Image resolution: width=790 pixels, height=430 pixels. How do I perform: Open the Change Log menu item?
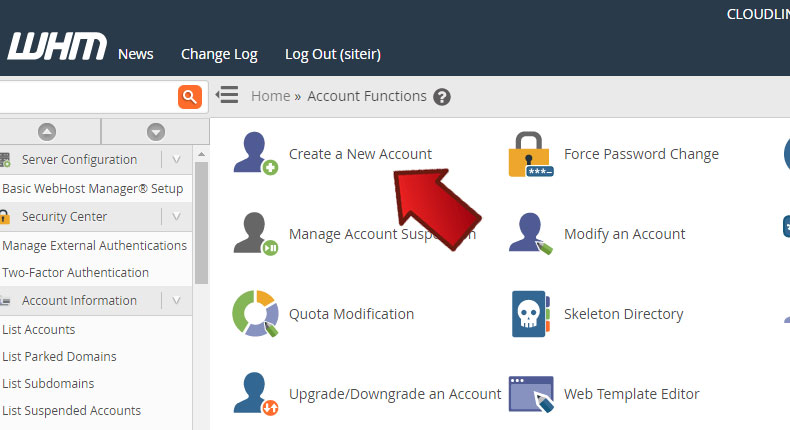pos(219,54)
